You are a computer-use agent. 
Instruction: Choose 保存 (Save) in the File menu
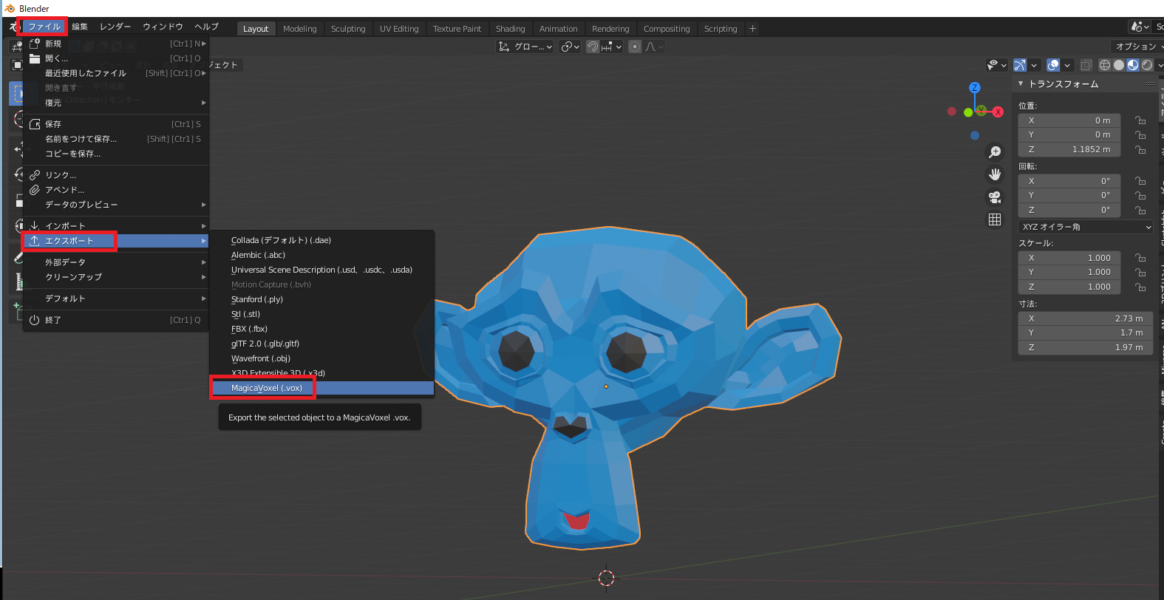(x=117, y=124)
